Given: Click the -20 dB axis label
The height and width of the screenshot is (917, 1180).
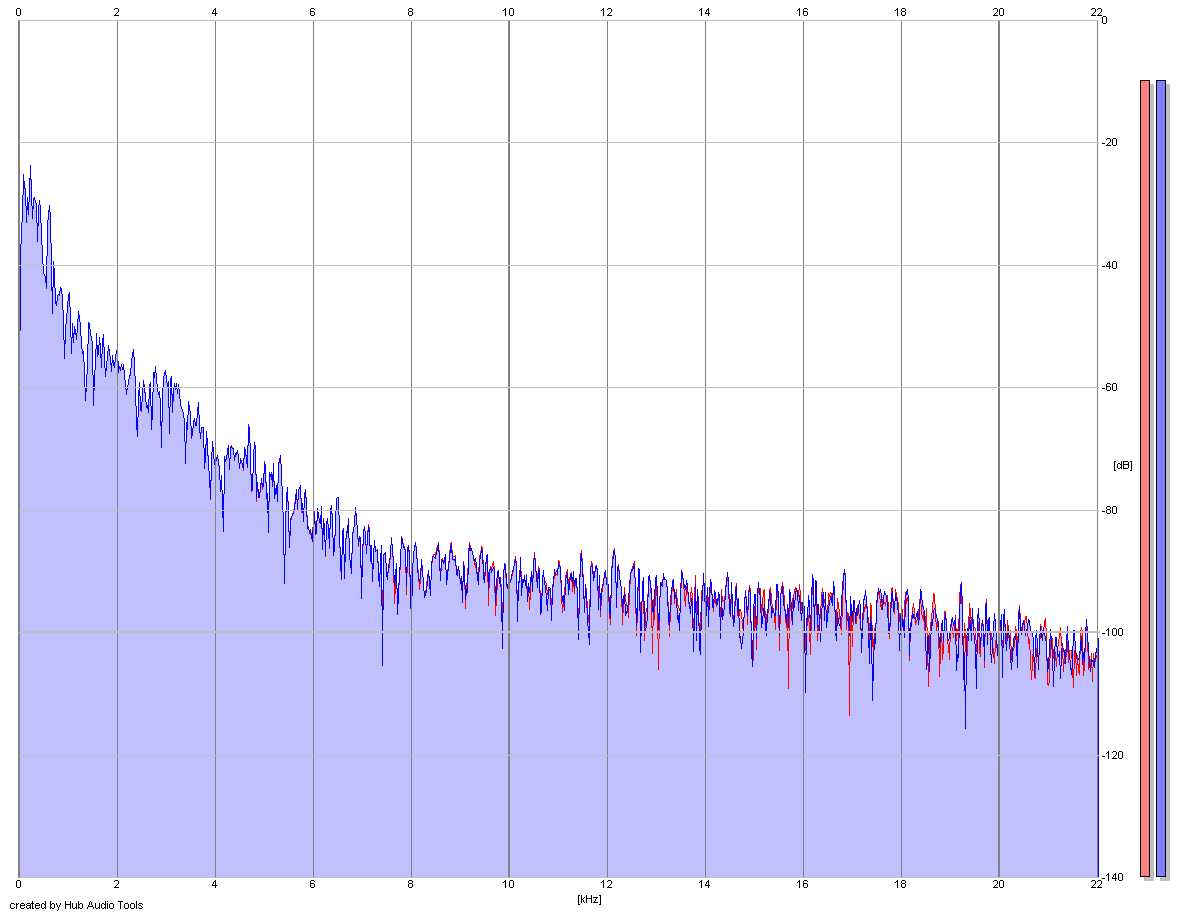Looking at the screenshot, I should point(1110,142).
